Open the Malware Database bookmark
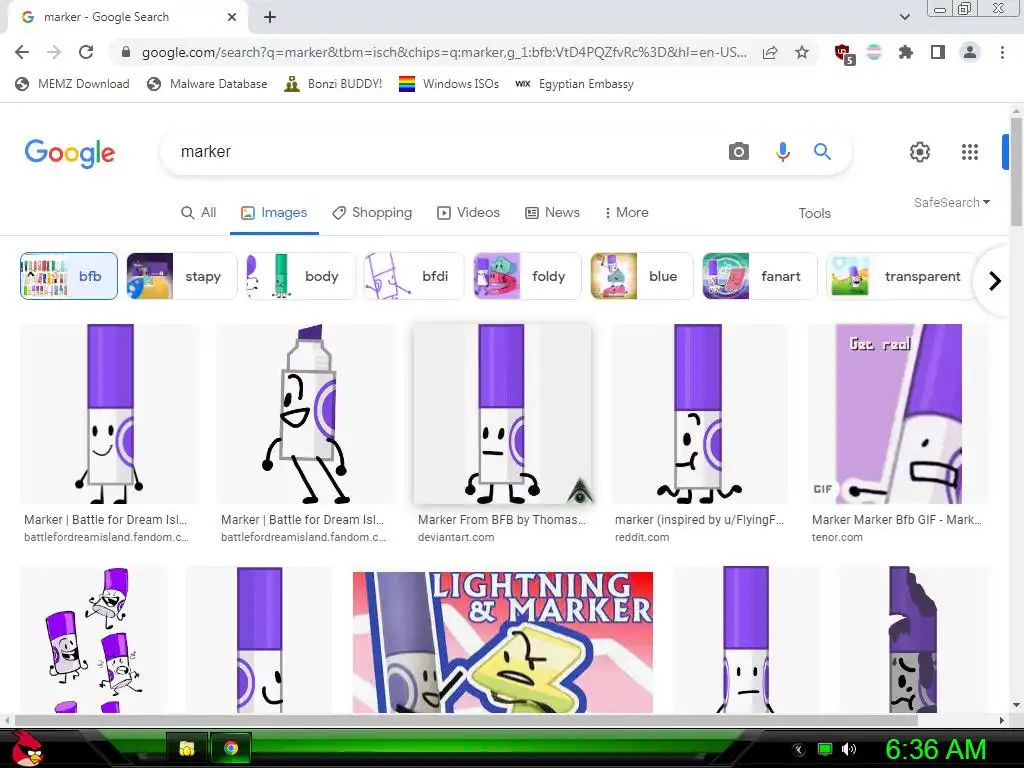Image resolution: width=1024 pixels, height=768 pixels. tap(208, 84)
